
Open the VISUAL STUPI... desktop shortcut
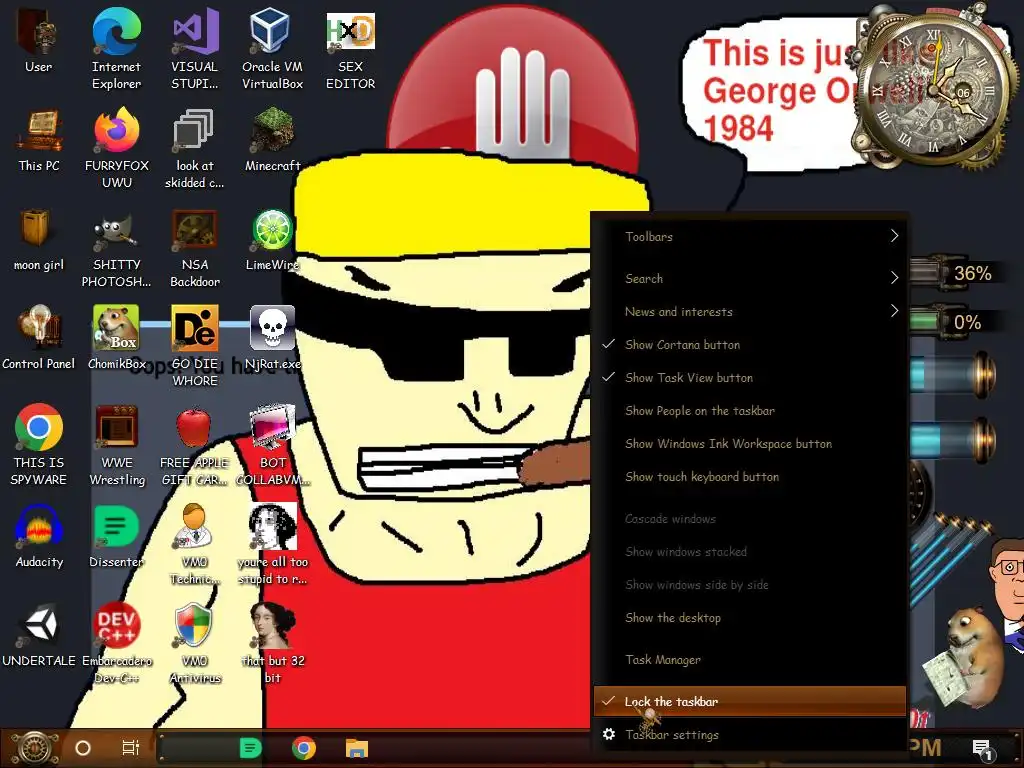195,49
